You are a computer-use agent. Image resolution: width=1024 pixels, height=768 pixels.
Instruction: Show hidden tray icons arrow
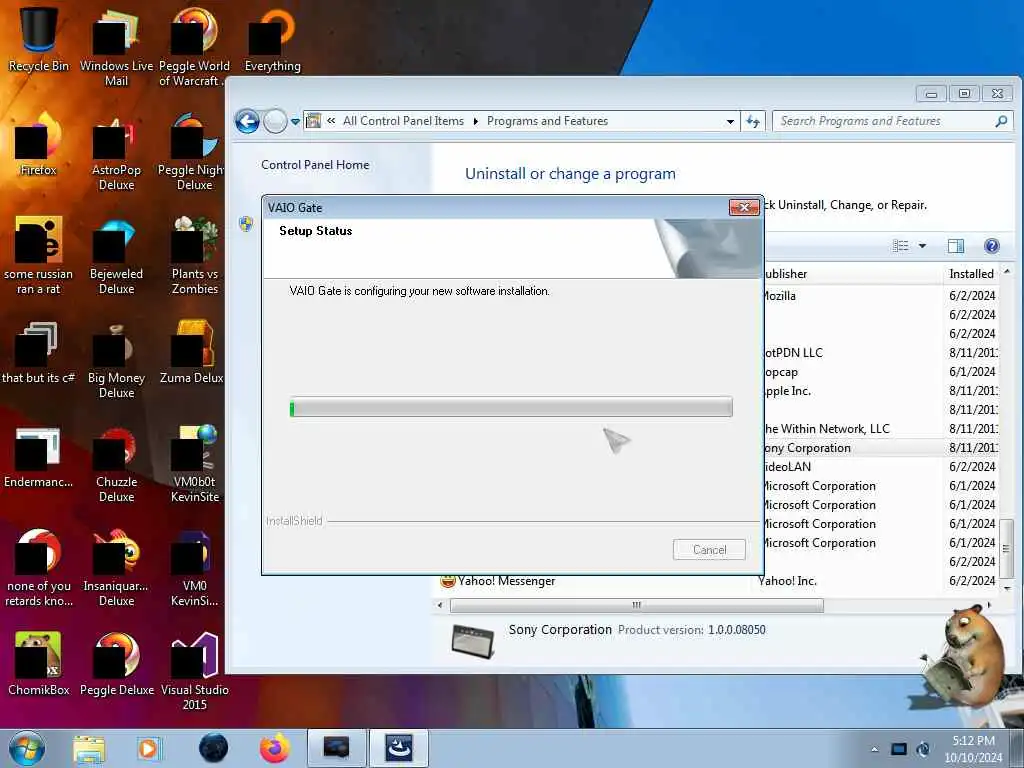pos(874,749)
